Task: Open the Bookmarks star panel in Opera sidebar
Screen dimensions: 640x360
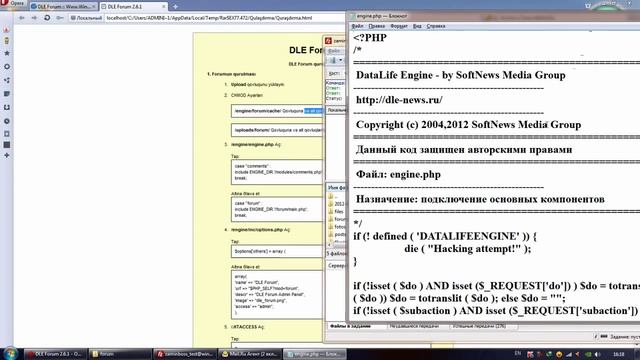Action: (7, 53)
